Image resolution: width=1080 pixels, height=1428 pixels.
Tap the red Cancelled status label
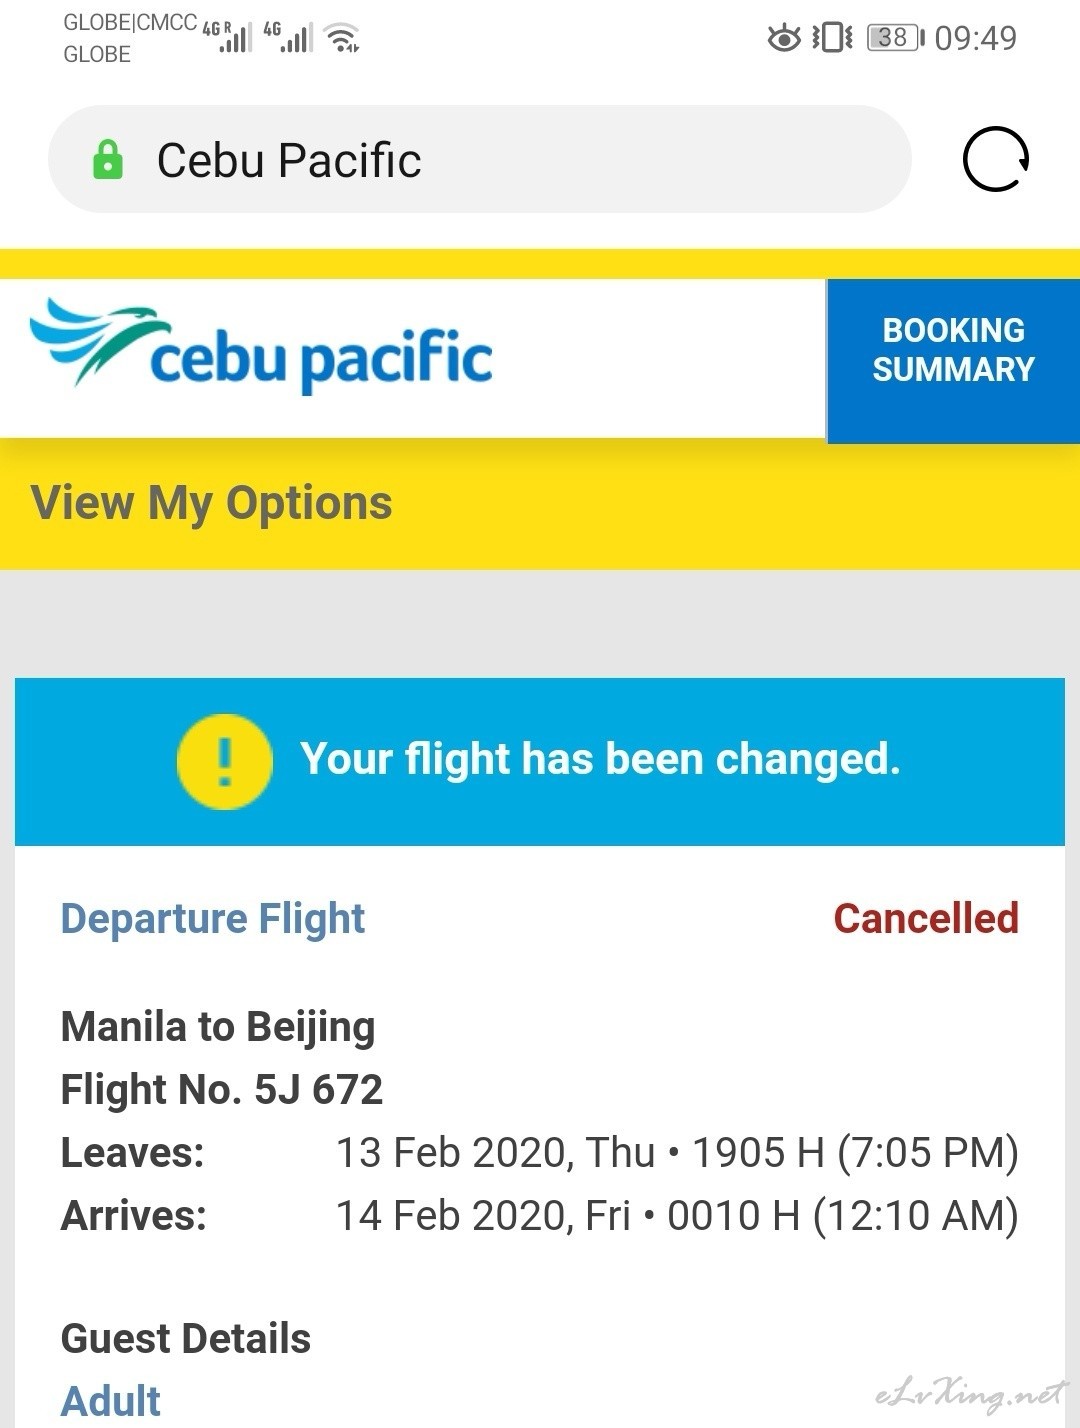[926, 918]
